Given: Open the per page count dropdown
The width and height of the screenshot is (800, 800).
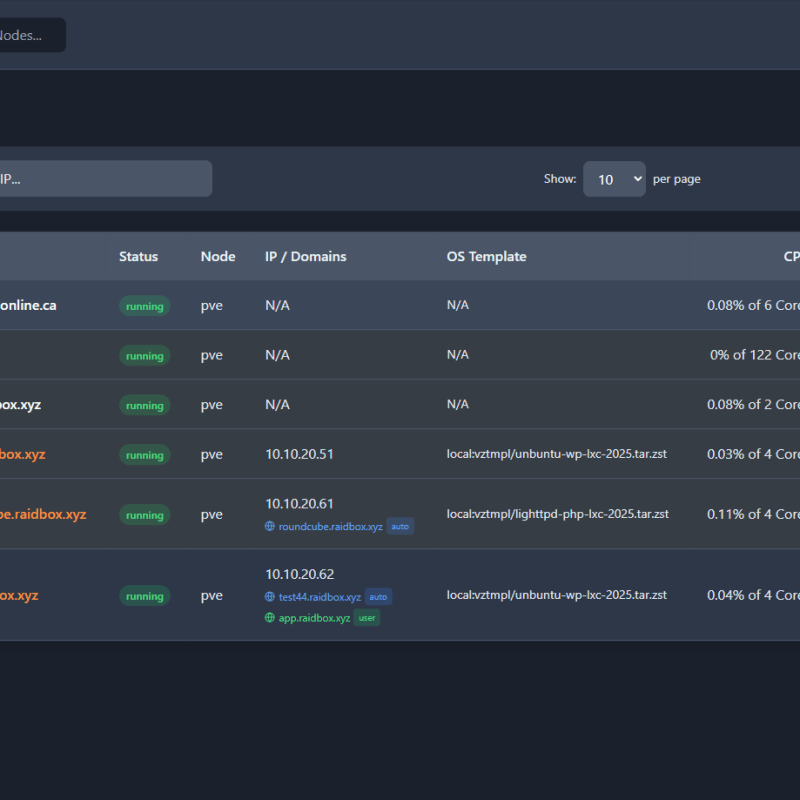Looking at the screenshot, I should pyautogui.click(x=614, y=179).
